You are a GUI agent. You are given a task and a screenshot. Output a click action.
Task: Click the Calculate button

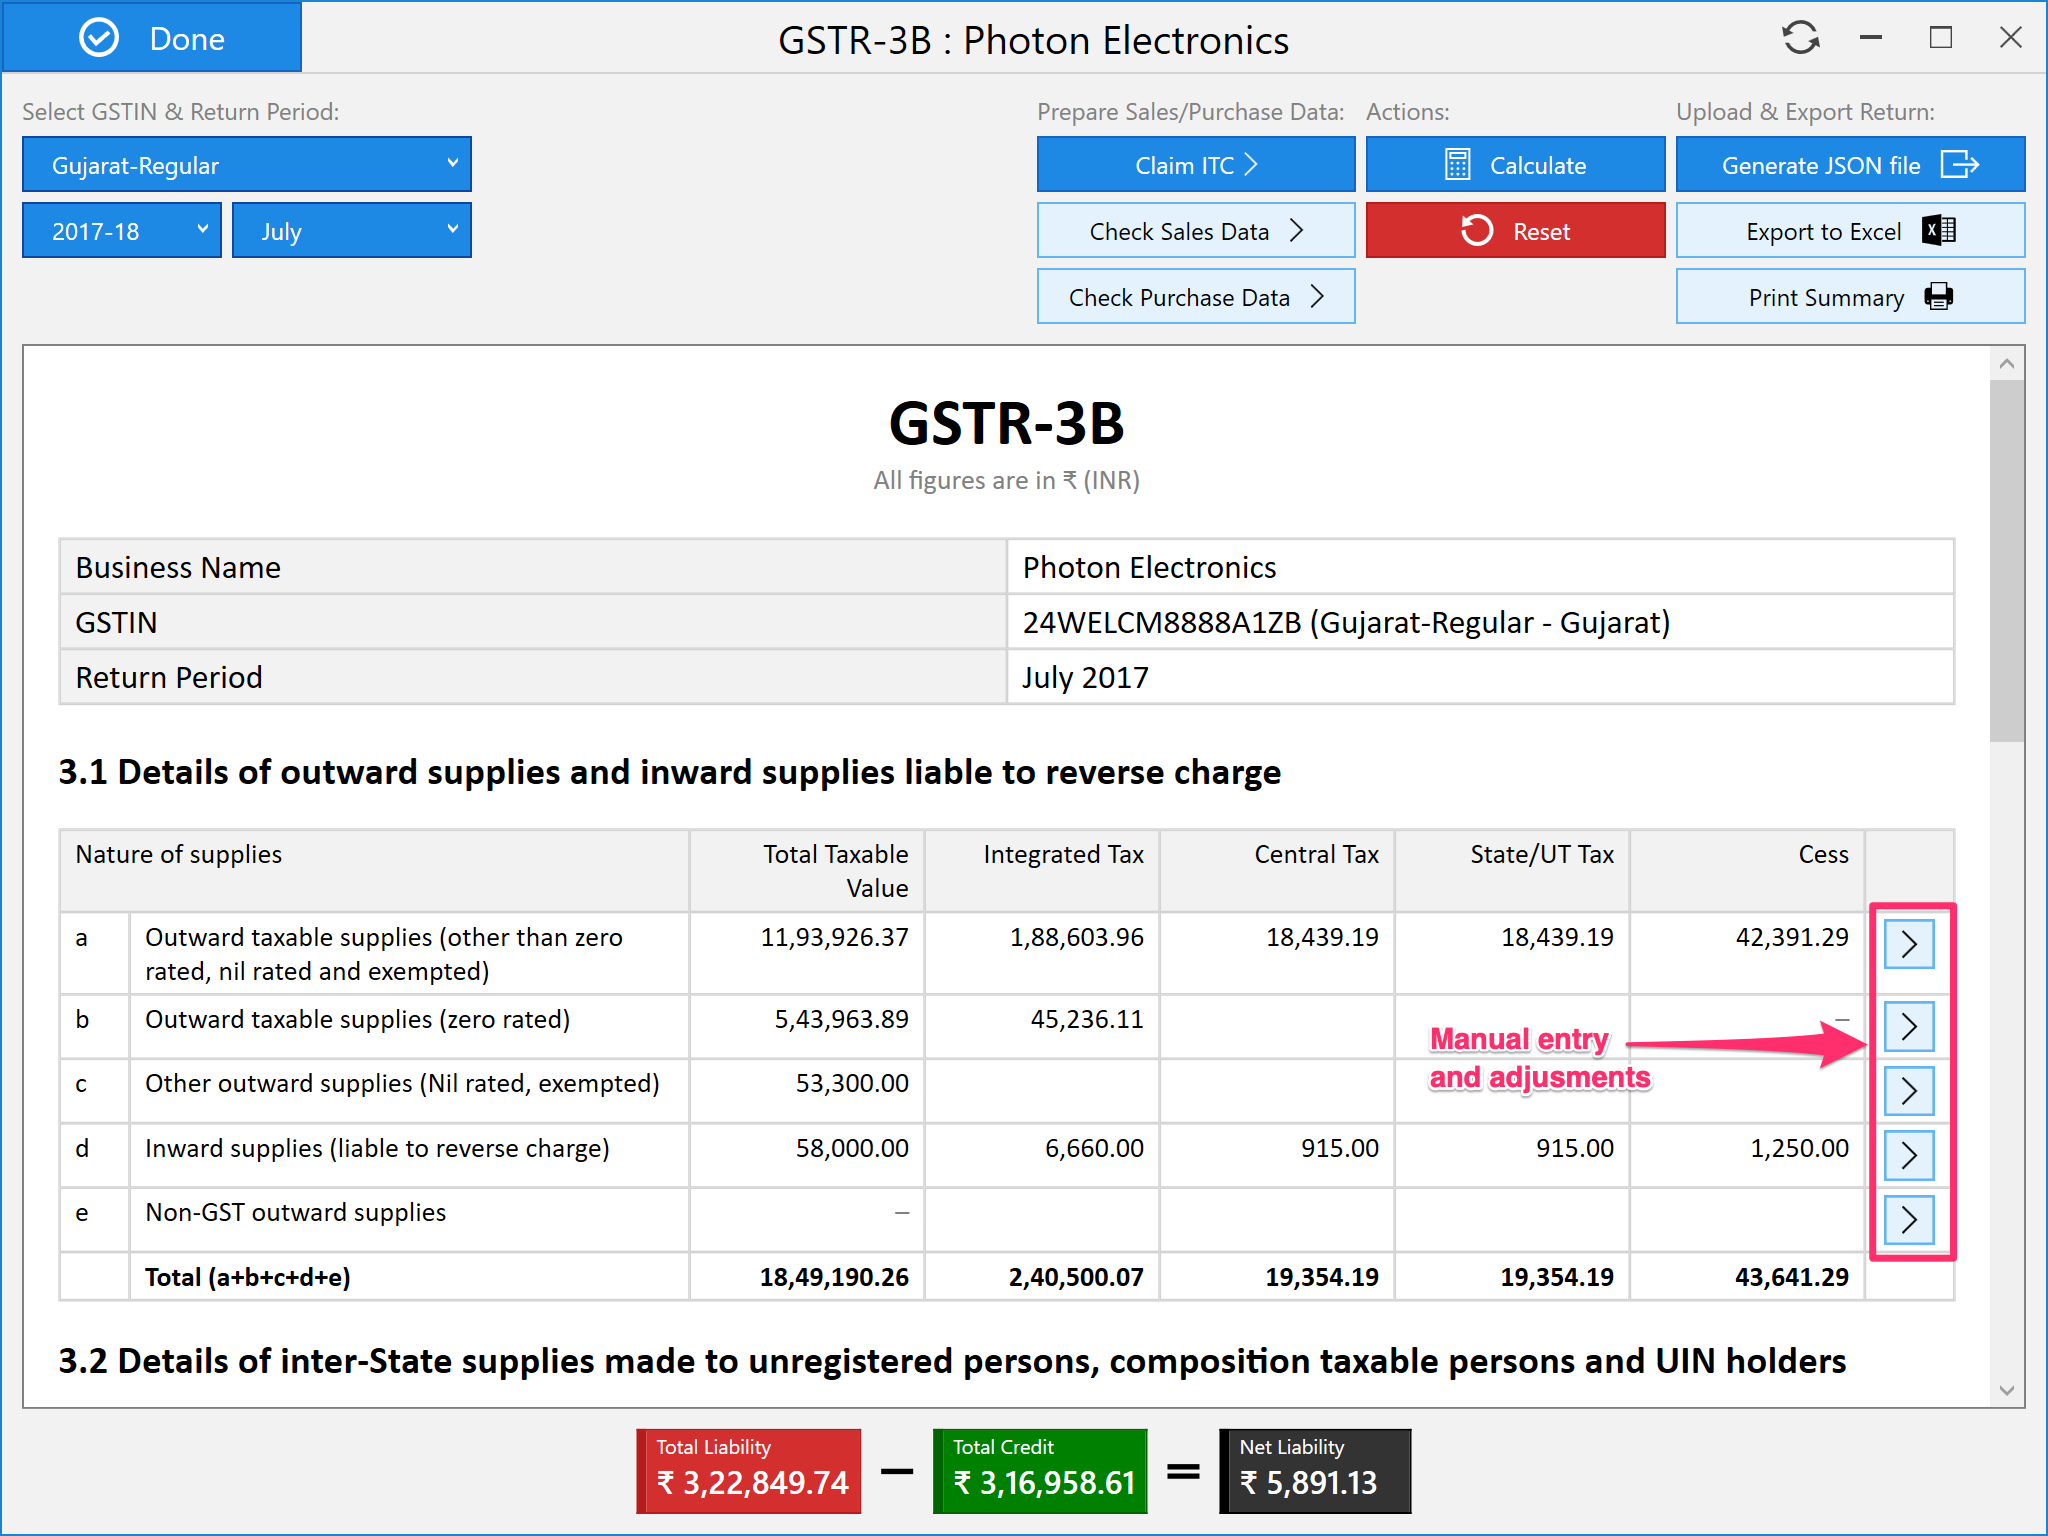[1515, 165]
